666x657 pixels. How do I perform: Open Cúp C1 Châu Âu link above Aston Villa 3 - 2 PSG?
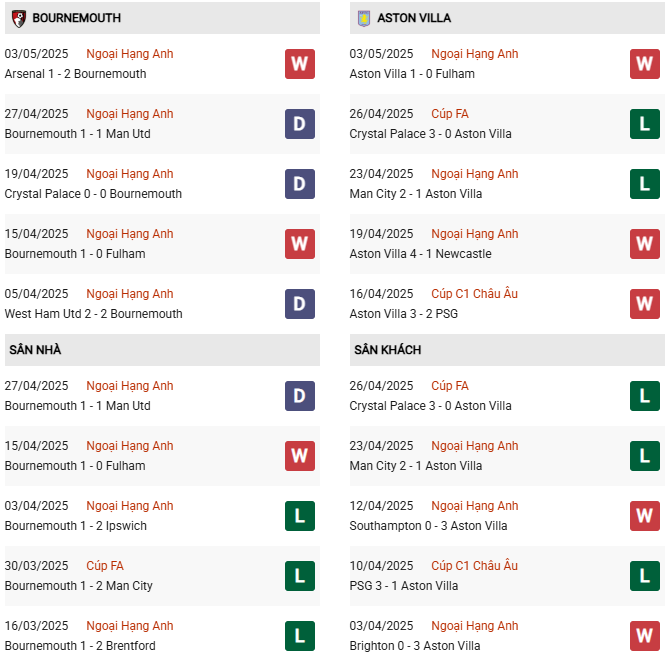[x=475, y=294]
